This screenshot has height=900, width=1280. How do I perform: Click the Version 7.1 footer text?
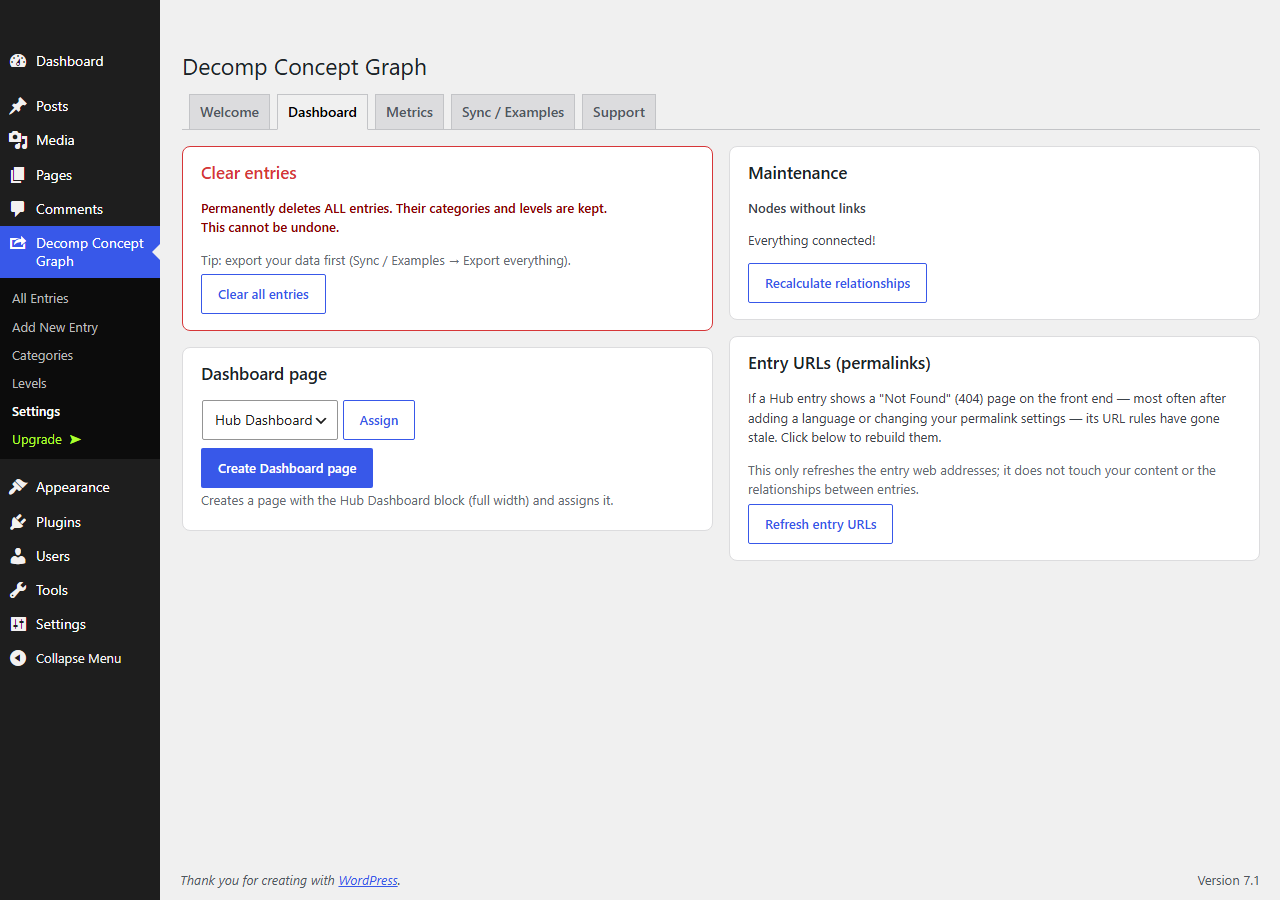click(x=1228, y=881)
